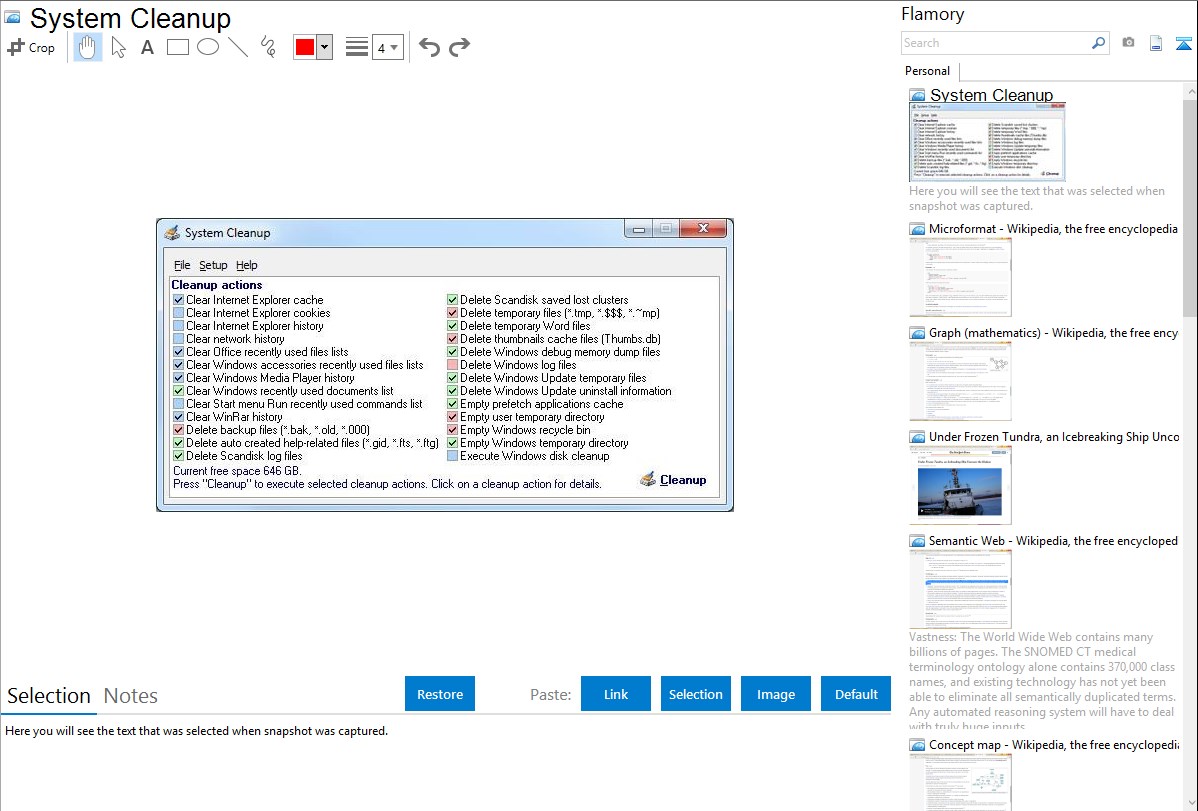Open the Setup menu

(213, 265)
